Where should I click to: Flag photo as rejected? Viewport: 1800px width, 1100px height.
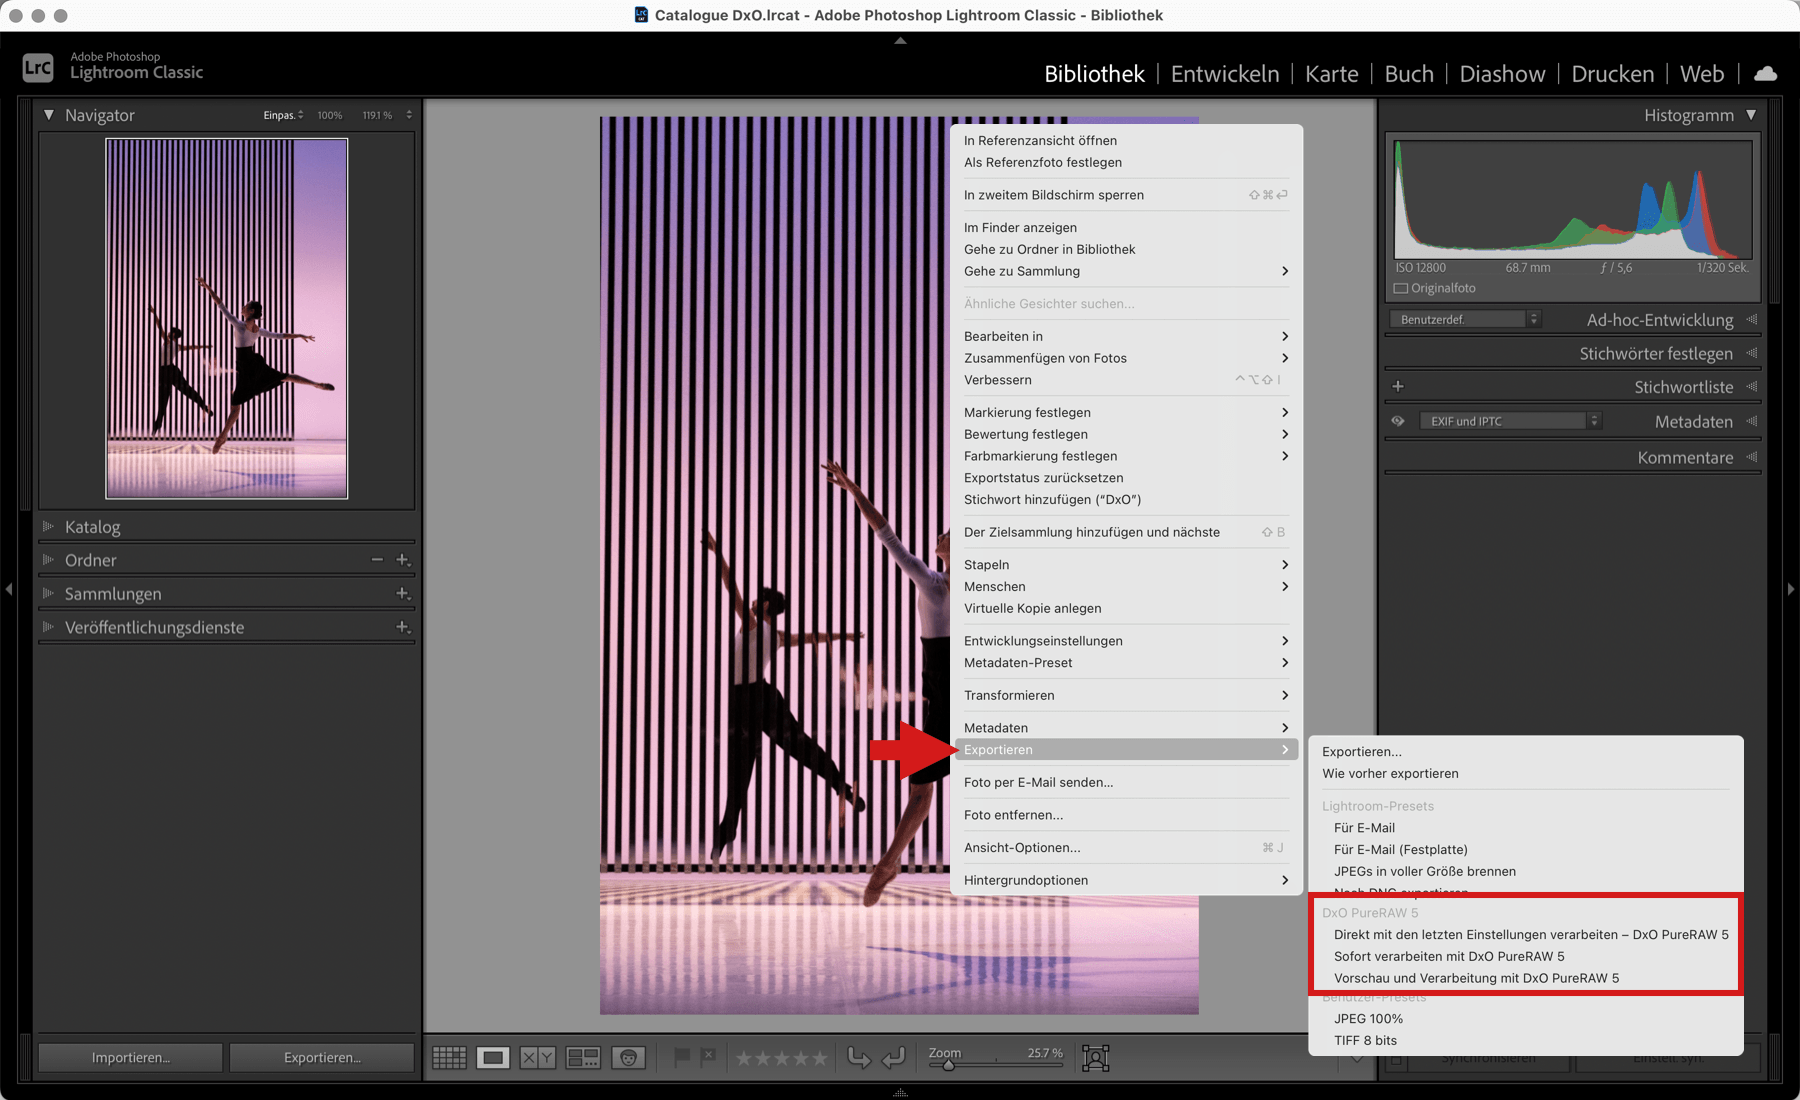click(708, 1056)
